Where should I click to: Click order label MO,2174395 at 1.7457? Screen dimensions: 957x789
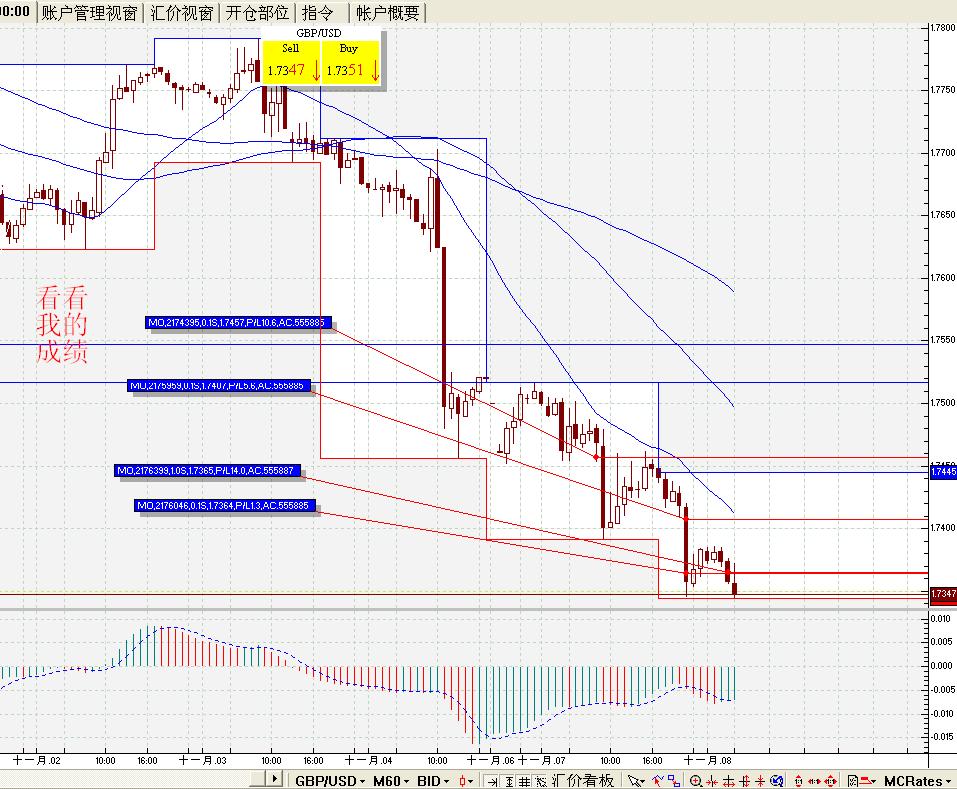click(239, 322)
